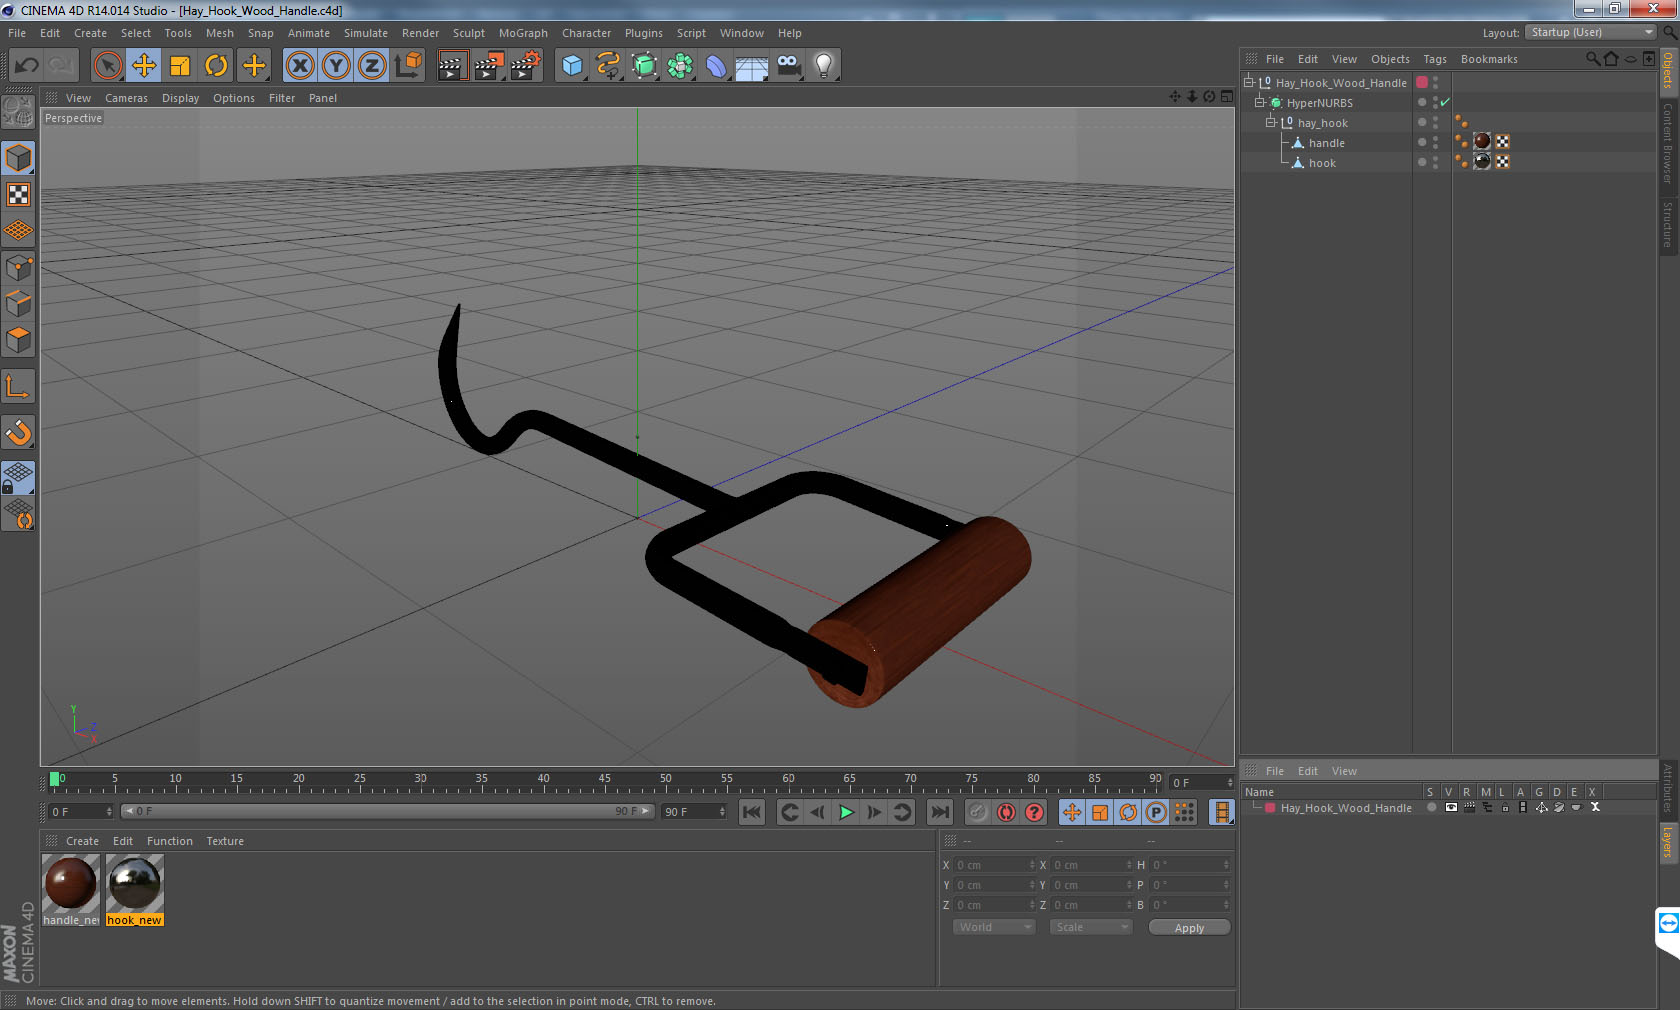Viewport: 1680px width, 1010px height.
Task: Add a Floor environment object
Action: tap(752, 66)
